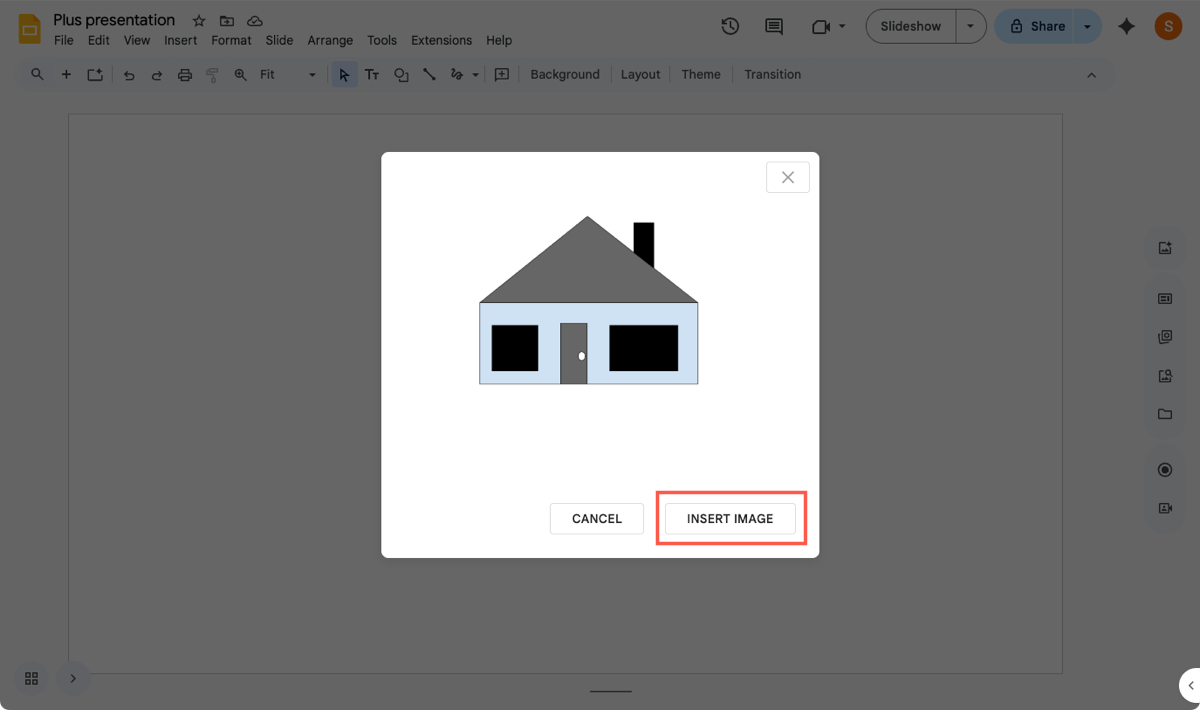Screen dimensions: 1200x710
Task: Open the comments panel icon
Action: [773, 27]
